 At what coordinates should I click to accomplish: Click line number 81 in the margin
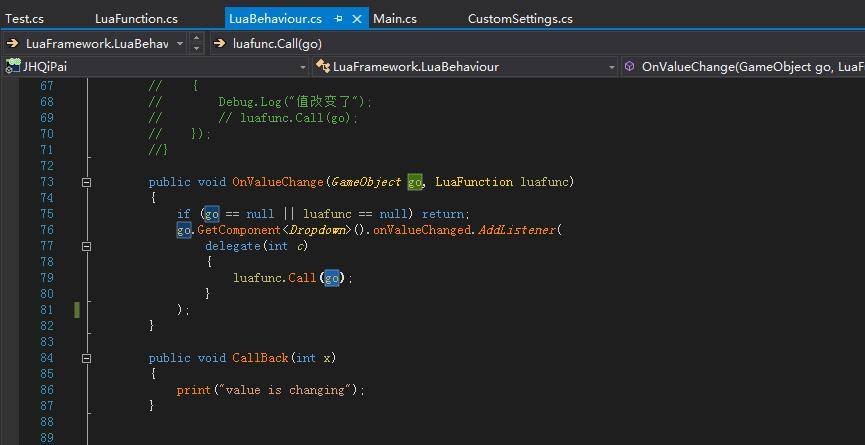coord(47,310)
